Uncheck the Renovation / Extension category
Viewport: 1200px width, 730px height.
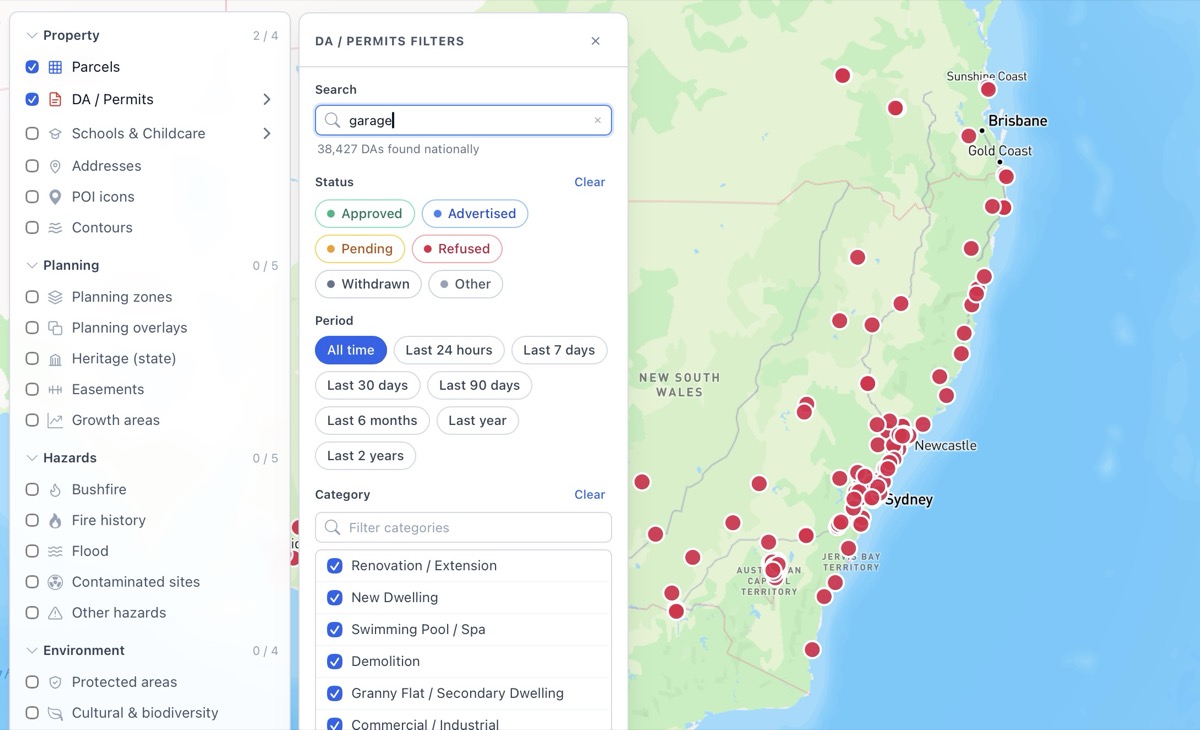pos(335,566)
